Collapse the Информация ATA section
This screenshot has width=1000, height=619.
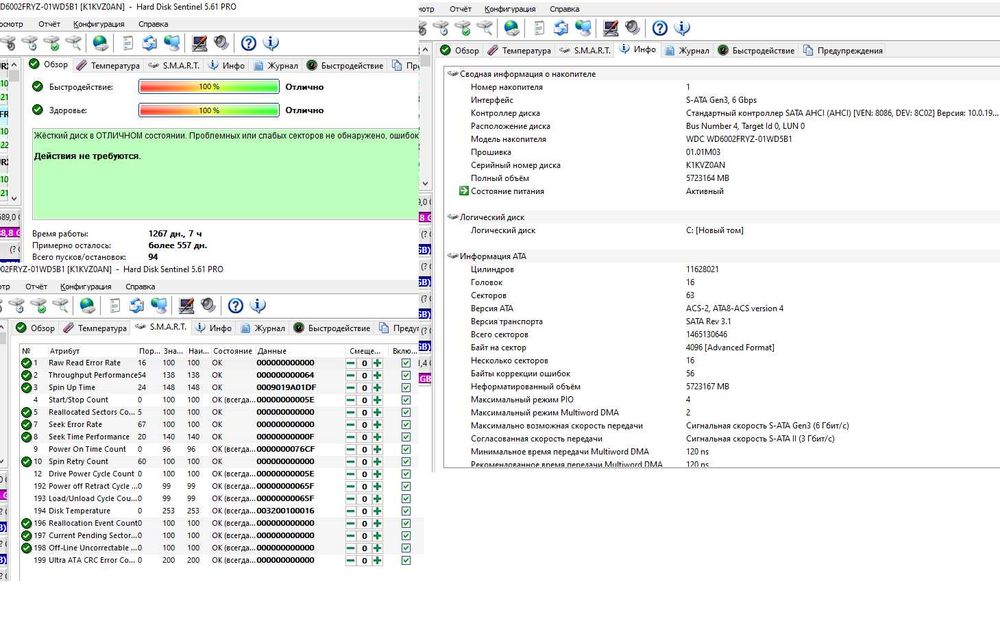(x=453, y=256)
